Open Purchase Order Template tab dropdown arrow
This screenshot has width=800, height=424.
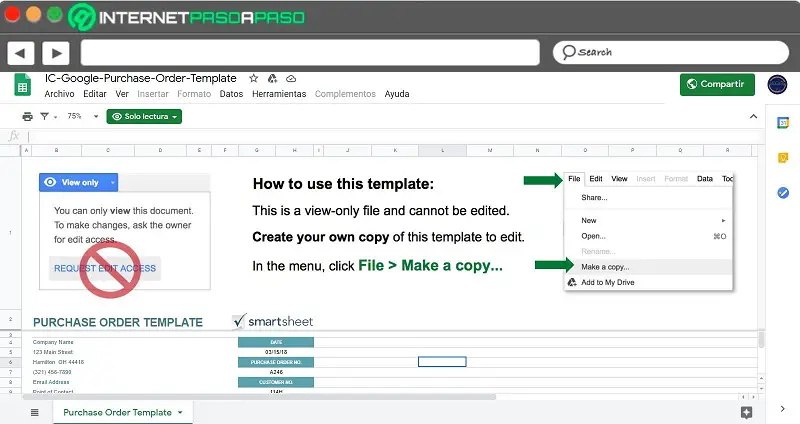[x=180, y=412]
